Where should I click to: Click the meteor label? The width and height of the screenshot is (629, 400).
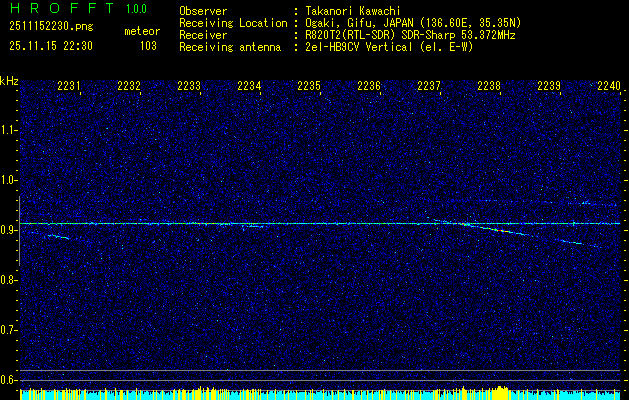[142, 31]
